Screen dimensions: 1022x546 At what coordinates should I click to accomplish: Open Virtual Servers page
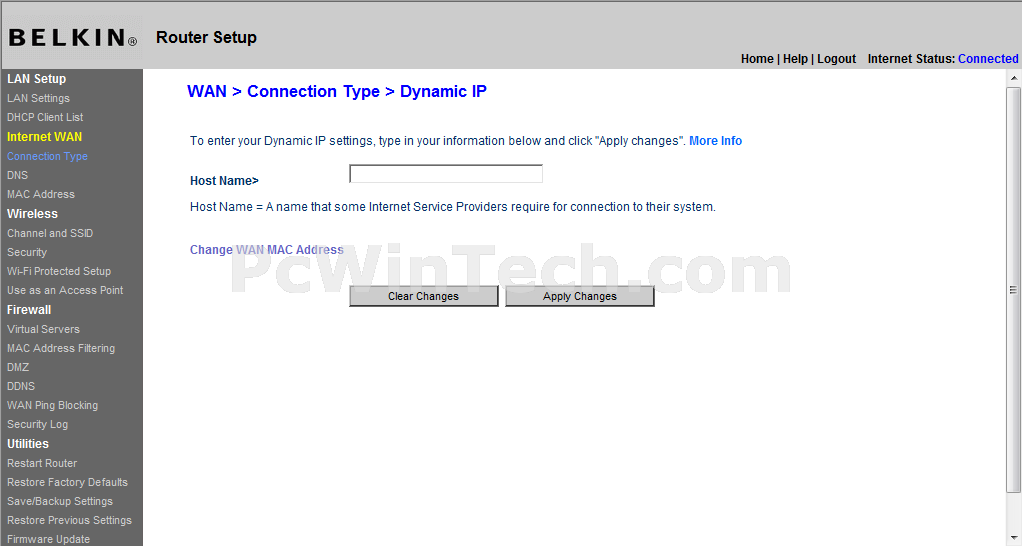(43, 329)
